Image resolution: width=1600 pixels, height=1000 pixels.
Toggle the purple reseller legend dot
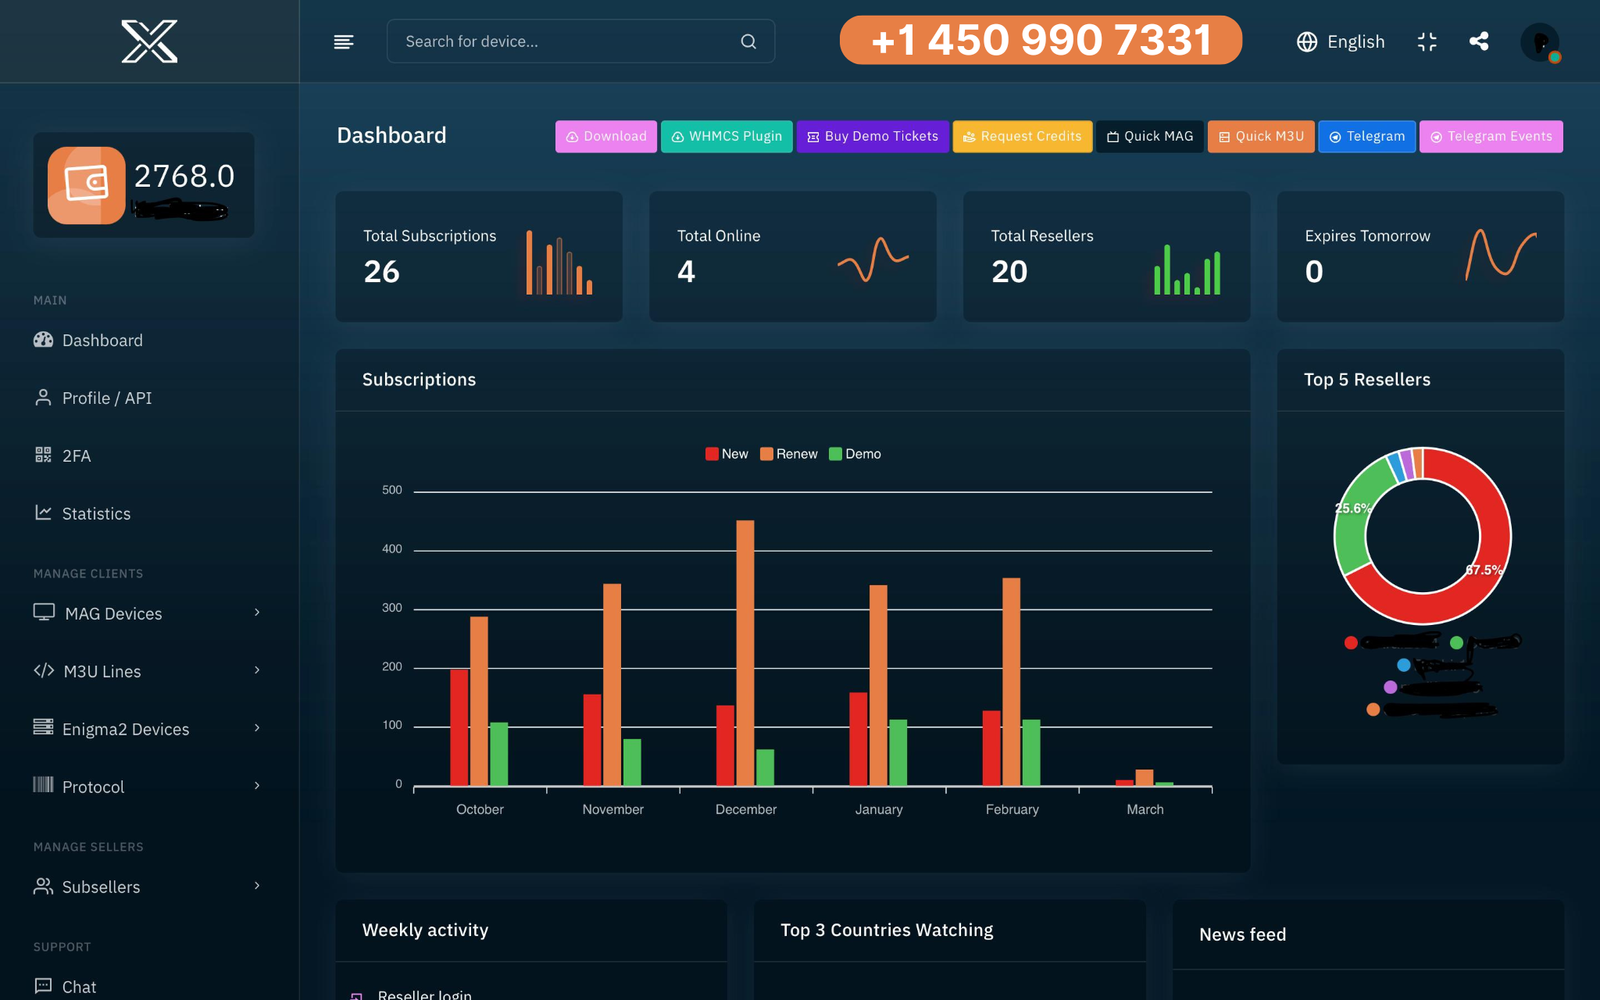[1390, 687]
